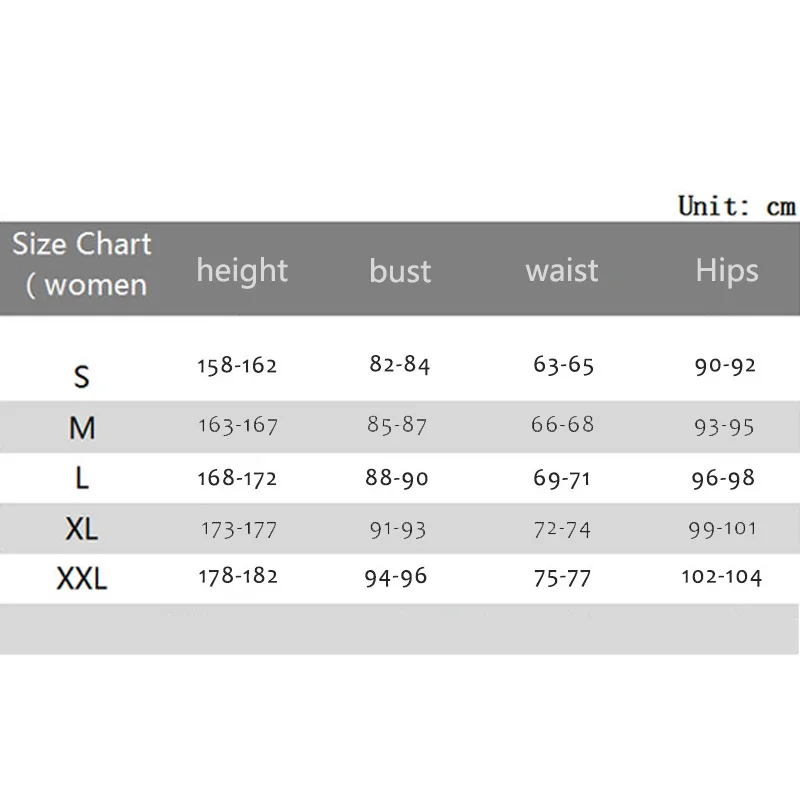Click hips value 99-101
The image size is (800, 800).
pos(723,528)
